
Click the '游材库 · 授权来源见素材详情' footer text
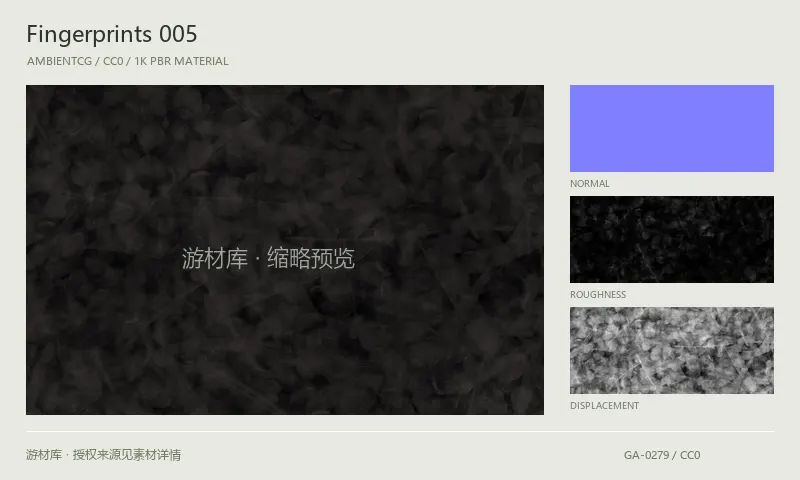[x=104, y=454]
